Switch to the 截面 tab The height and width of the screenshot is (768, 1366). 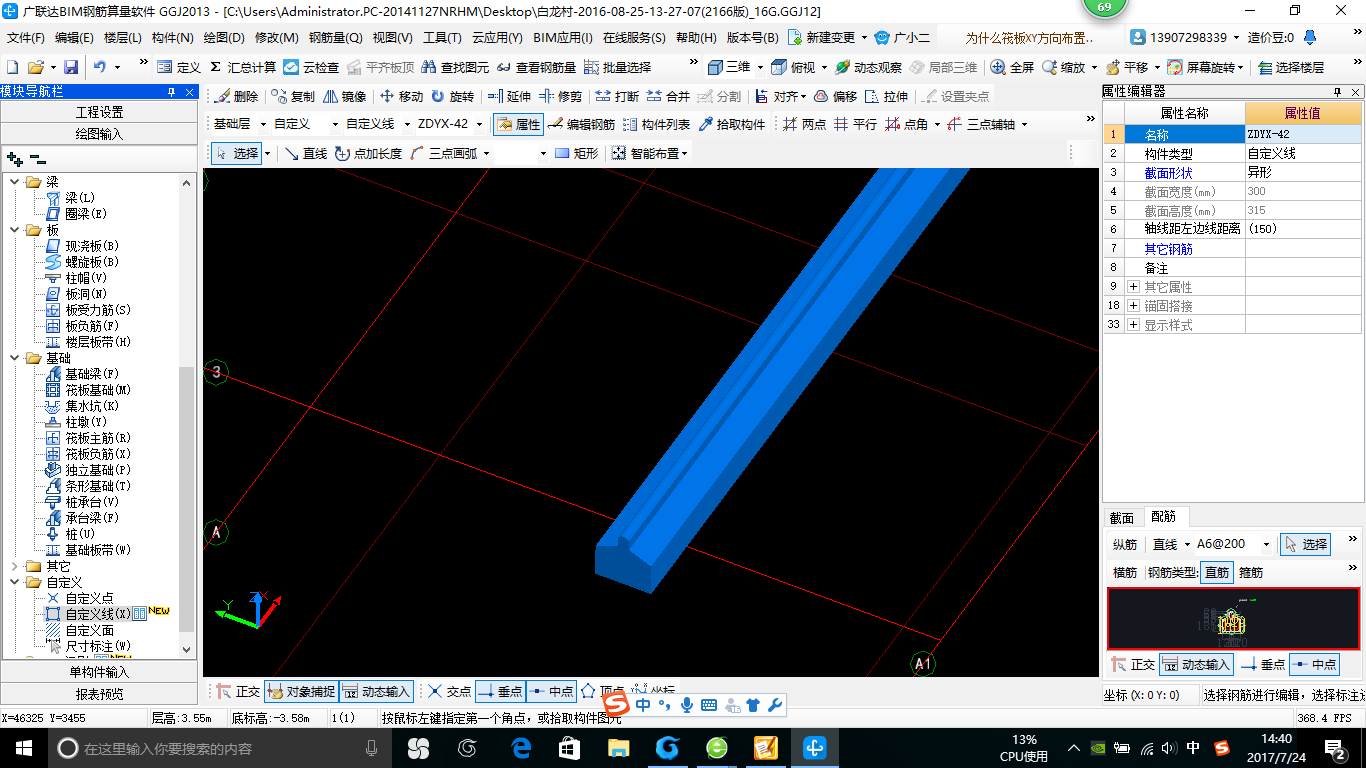pyautogui.click(x=1122, y=518)
